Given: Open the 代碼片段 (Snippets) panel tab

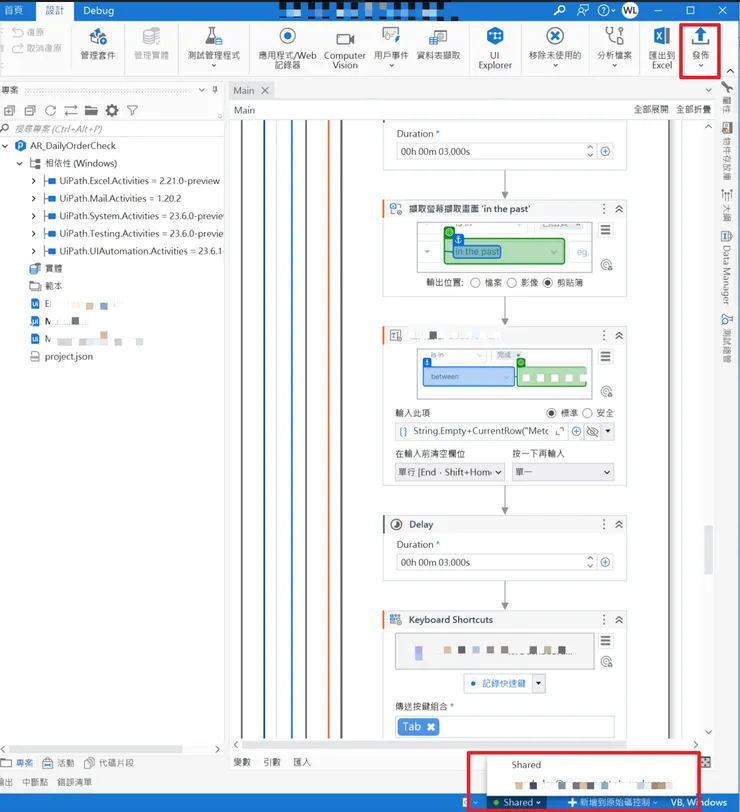Looking at the screenshot, I should click(x=109, y=763).
